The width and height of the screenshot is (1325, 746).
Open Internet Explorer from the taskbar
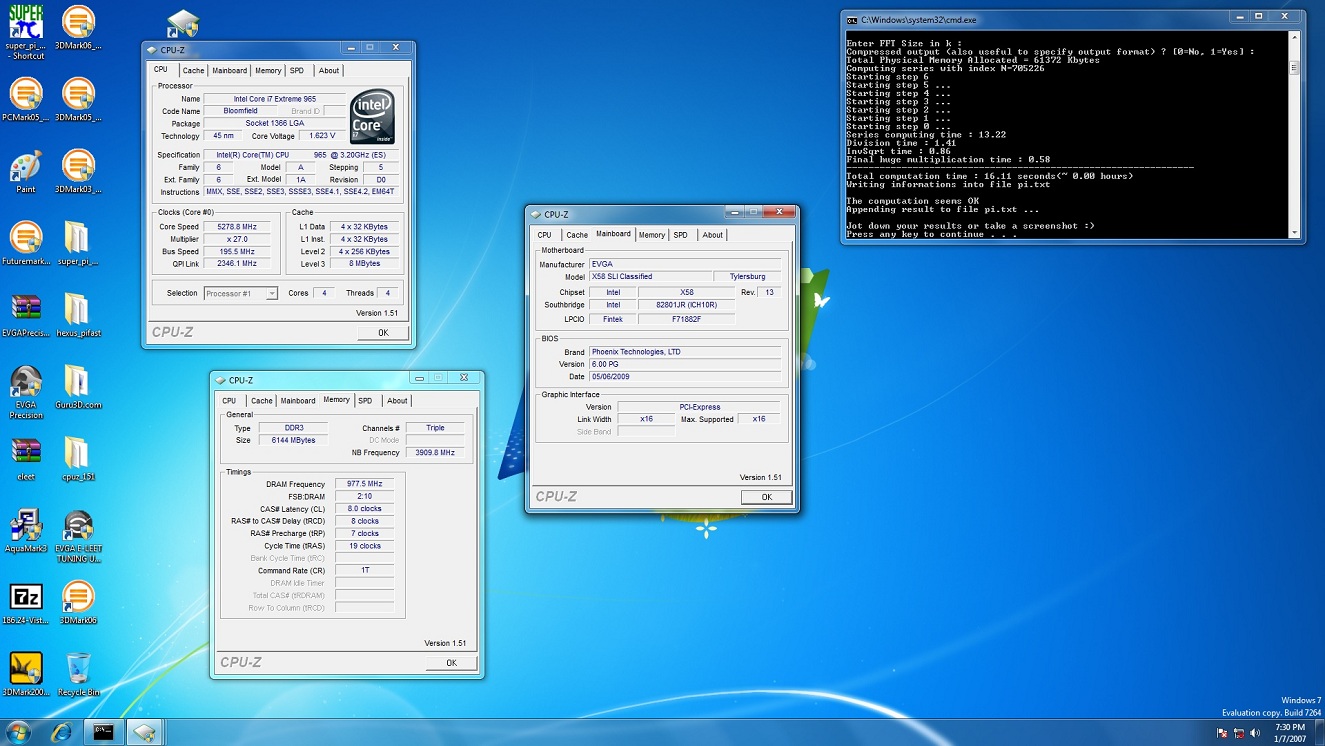point(61,732)
